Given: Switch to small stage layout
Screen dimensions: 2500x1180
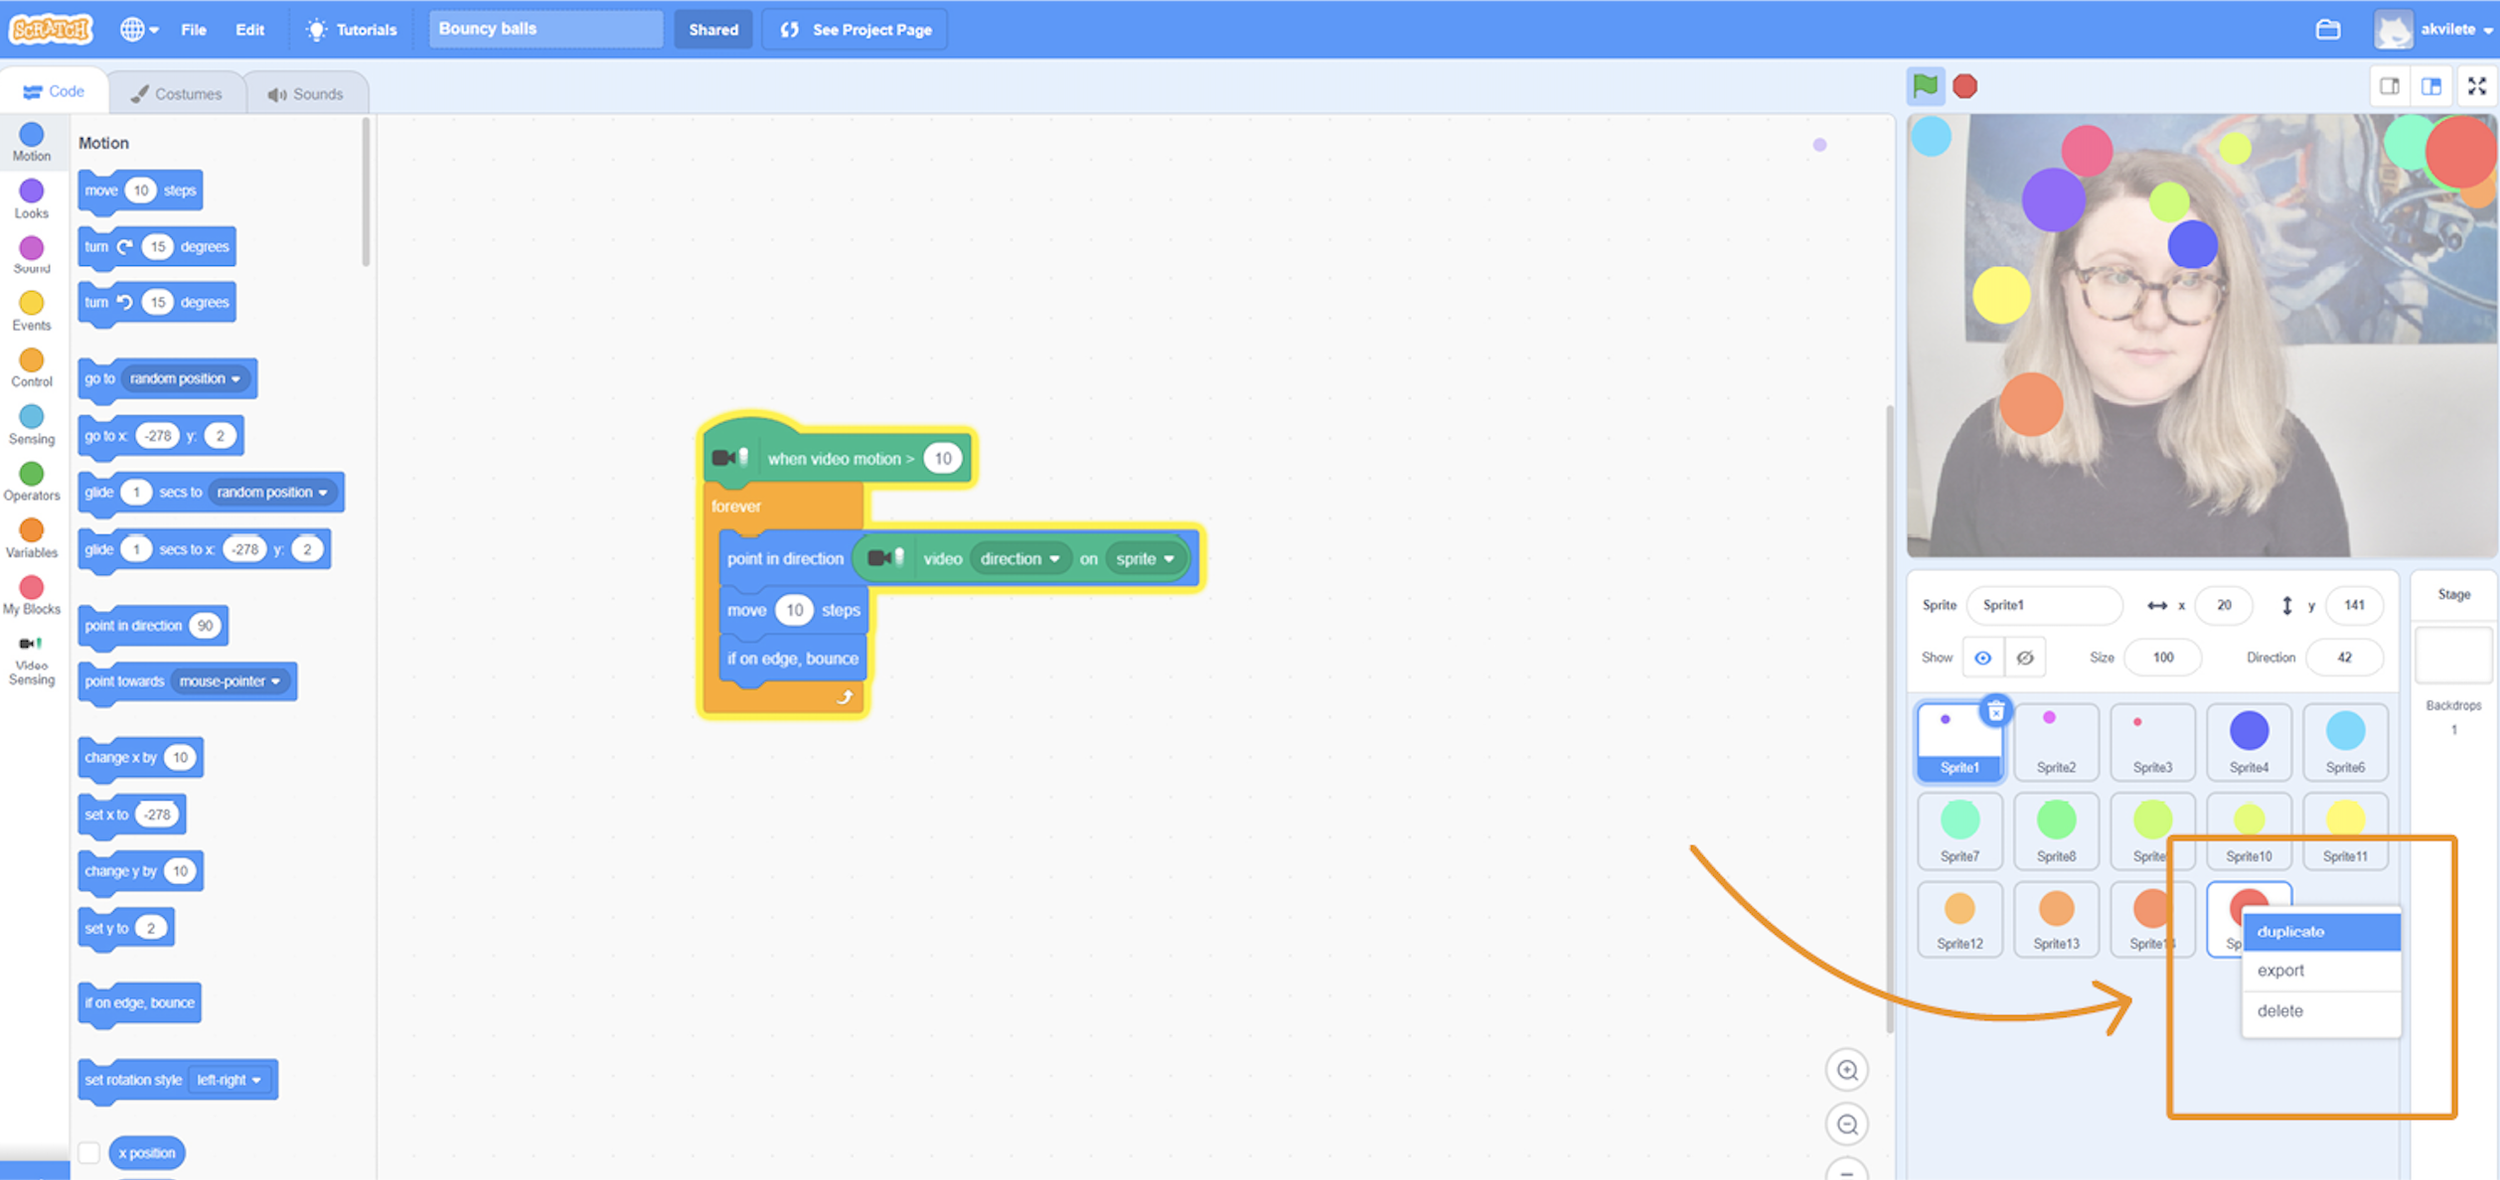Looking at the screenshot, I should click(2389, 86).
